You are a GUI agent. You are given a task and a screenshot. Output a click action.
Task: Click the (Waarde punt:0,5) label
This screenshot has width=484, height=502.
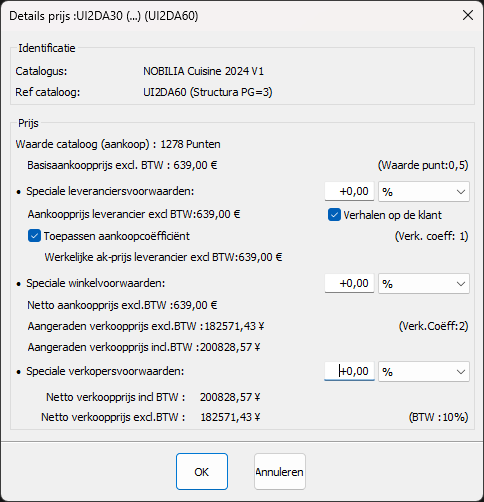point(423,165)
